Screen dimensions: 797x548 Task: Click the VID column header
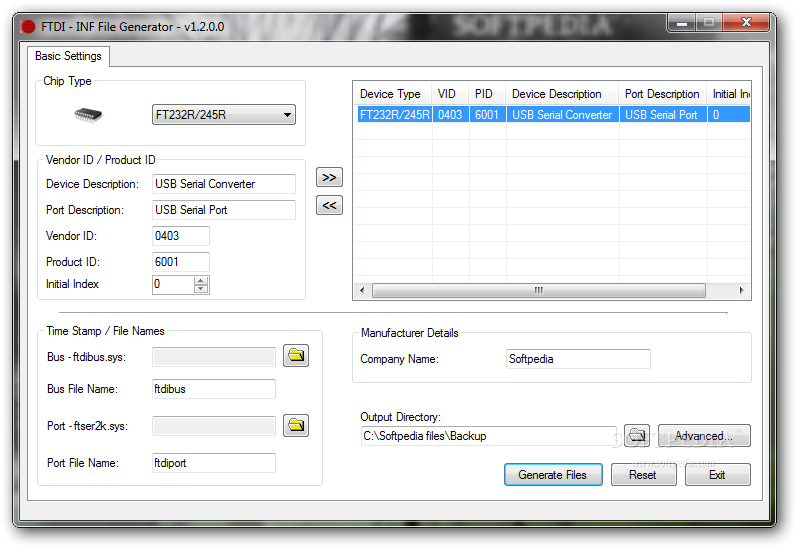[450, 94]
